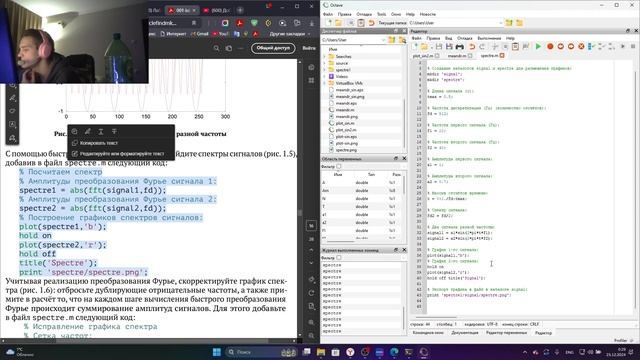This screenshot has height=360, width=640.
Task: Redo edit in editor toolbar
Action: click(482, 47)
